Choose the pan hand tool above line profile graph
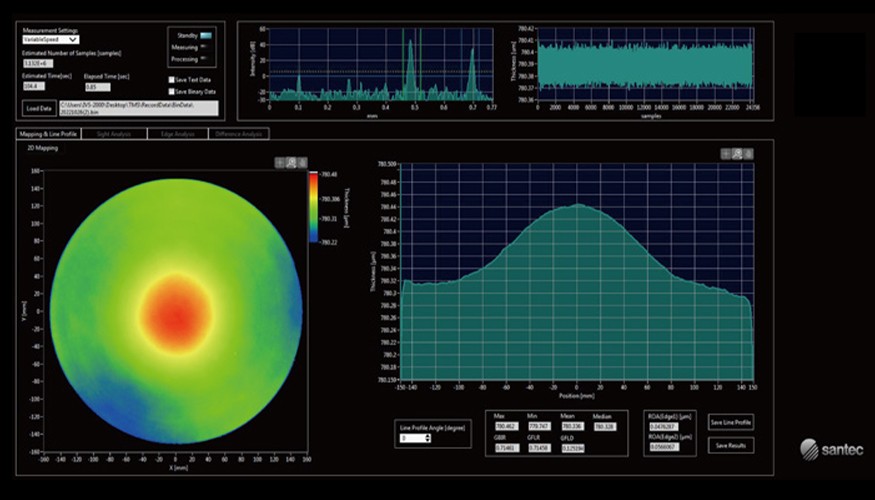Image resolution: width=875 pixels, height=500 pixels. coord(748,154)
